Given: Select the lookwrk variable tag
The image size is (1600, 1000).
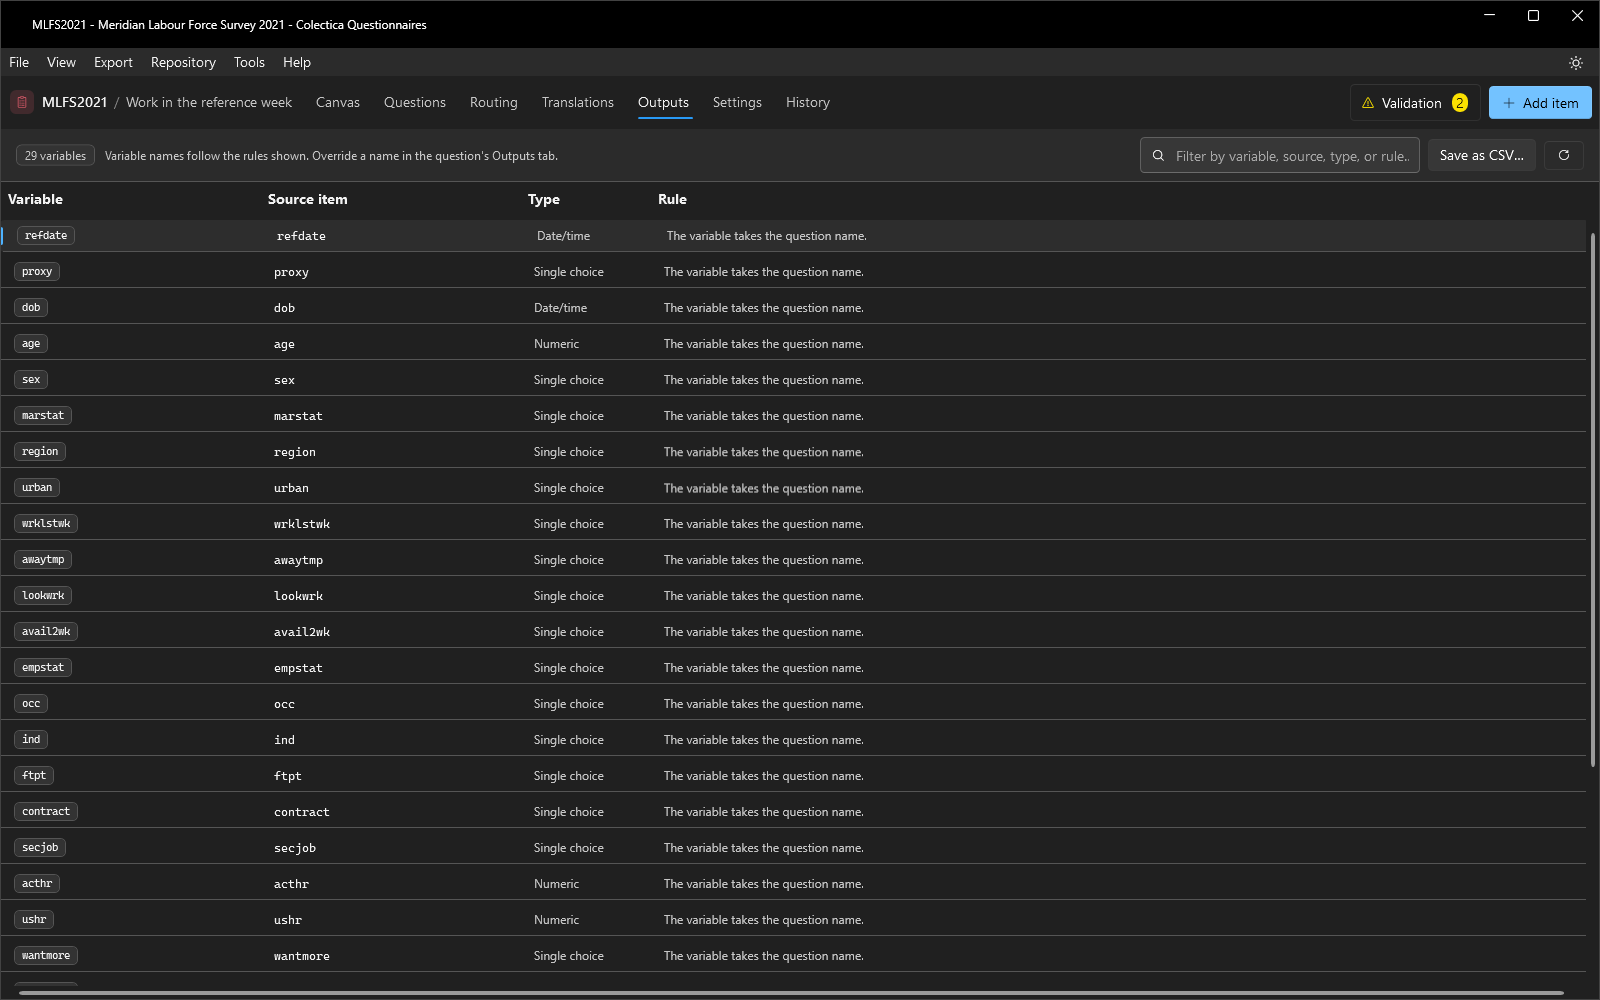Looking at the screenshot, I should [x=43, y=596].
